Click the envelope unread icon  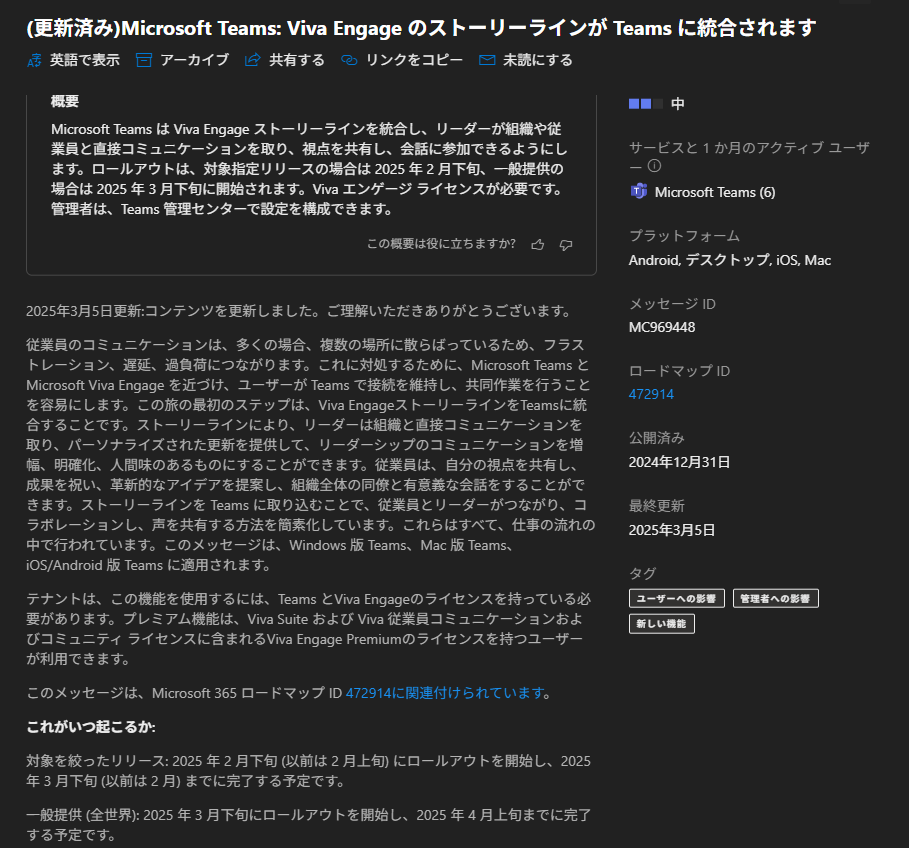(487, 60)
